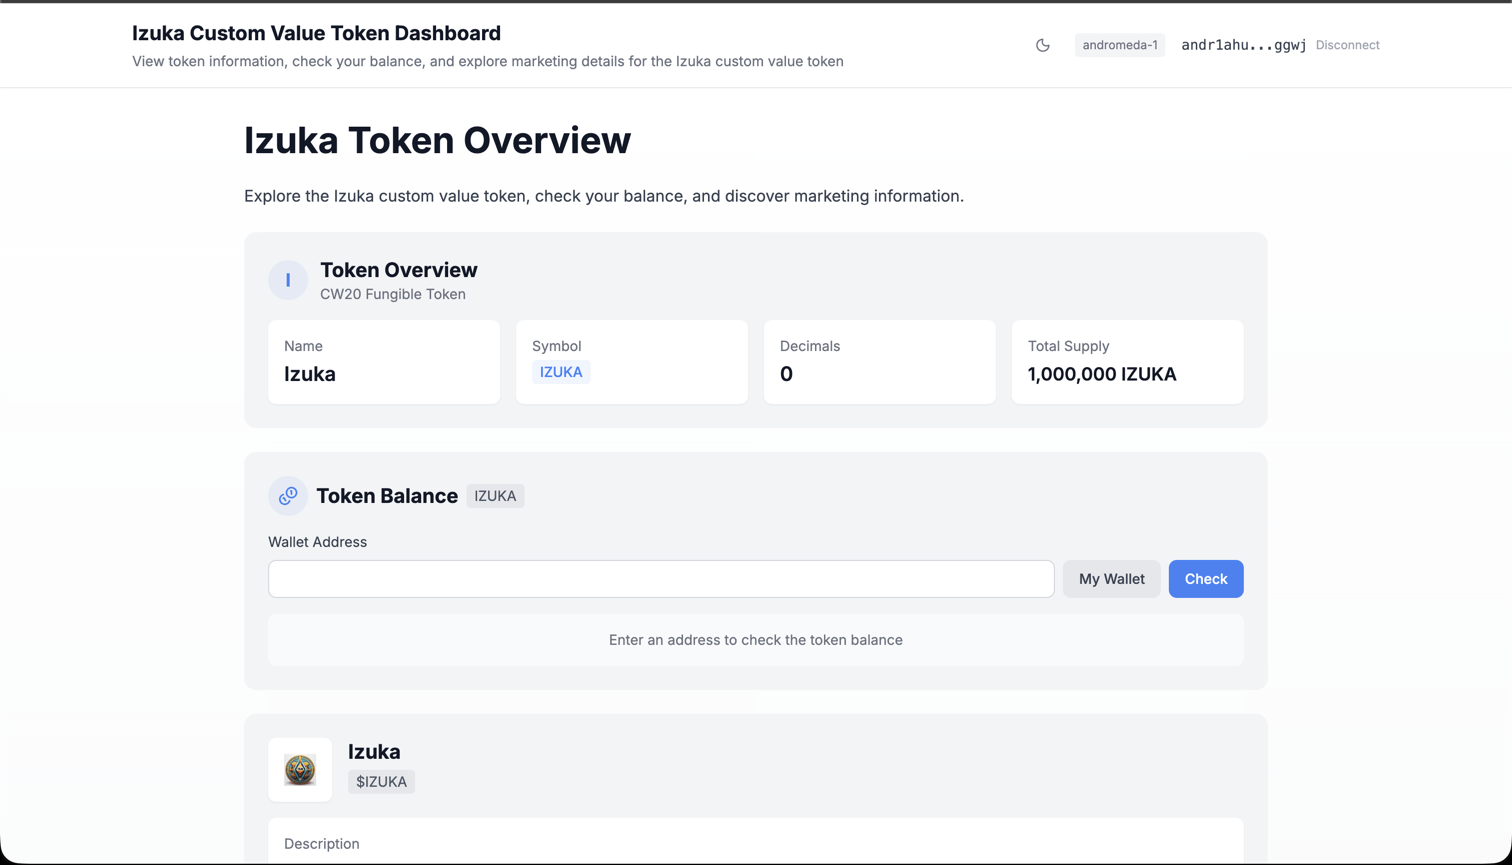1512x865 pixels.
Task: Click inside the Wallet Address input field
Action: point(660,578)
